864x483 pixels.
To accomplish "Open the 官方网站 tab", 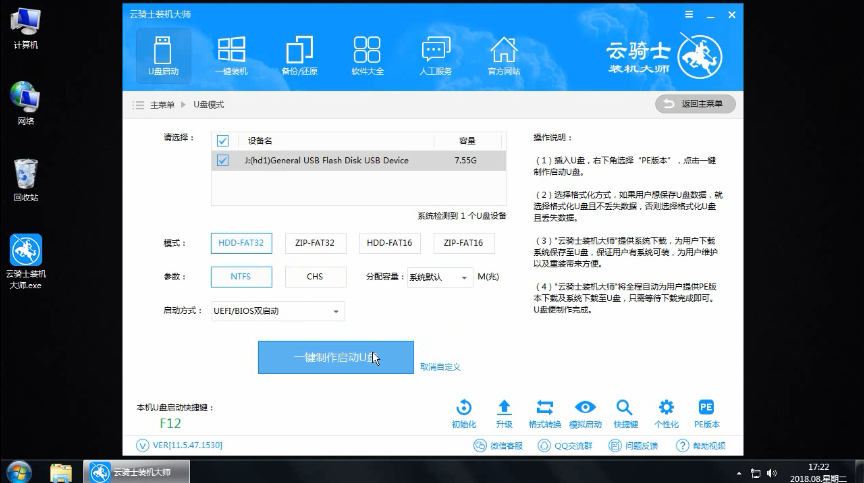I will tap(504, 56).
